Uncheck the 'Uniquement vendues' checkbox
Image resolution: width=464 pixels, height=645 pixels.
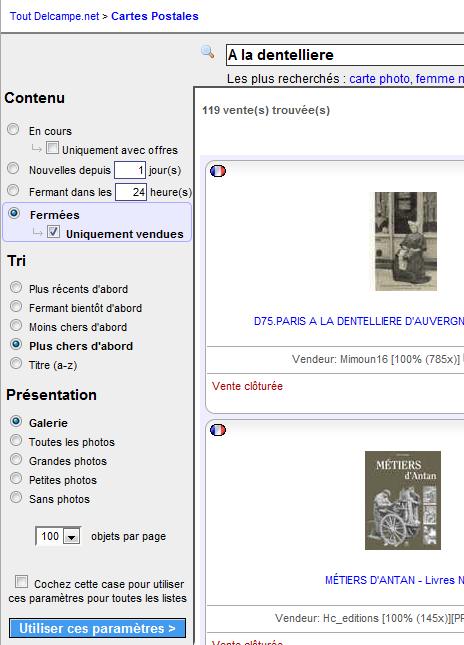click(53, 232)
